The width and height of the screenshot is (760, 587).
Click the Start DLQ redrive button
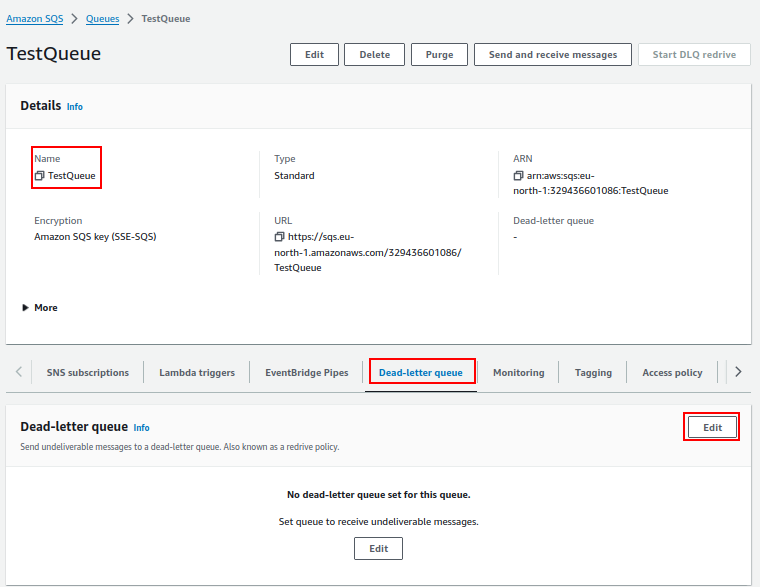[x=694, y=54]
